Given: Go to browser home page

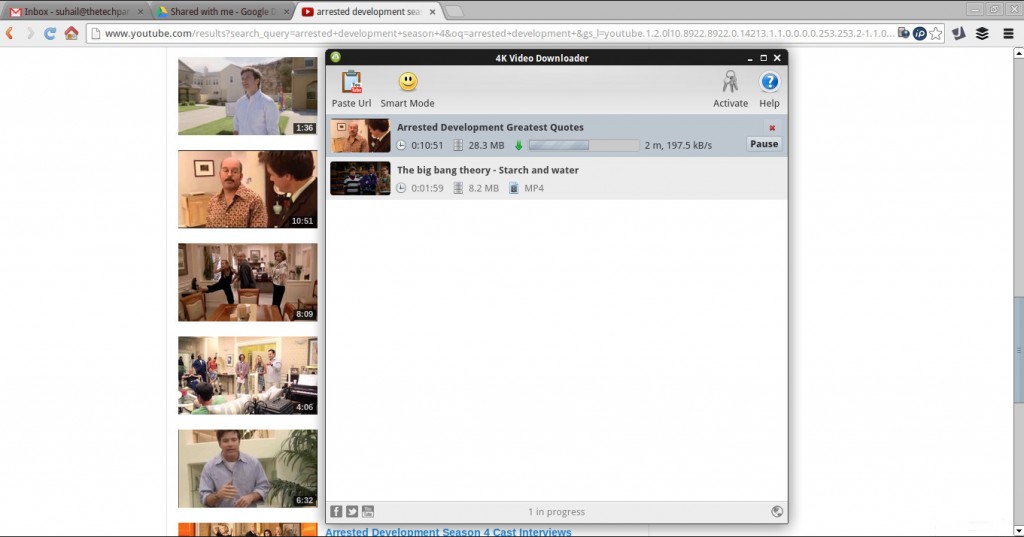Looking at the screenshot, I should (x=71, y=33).
